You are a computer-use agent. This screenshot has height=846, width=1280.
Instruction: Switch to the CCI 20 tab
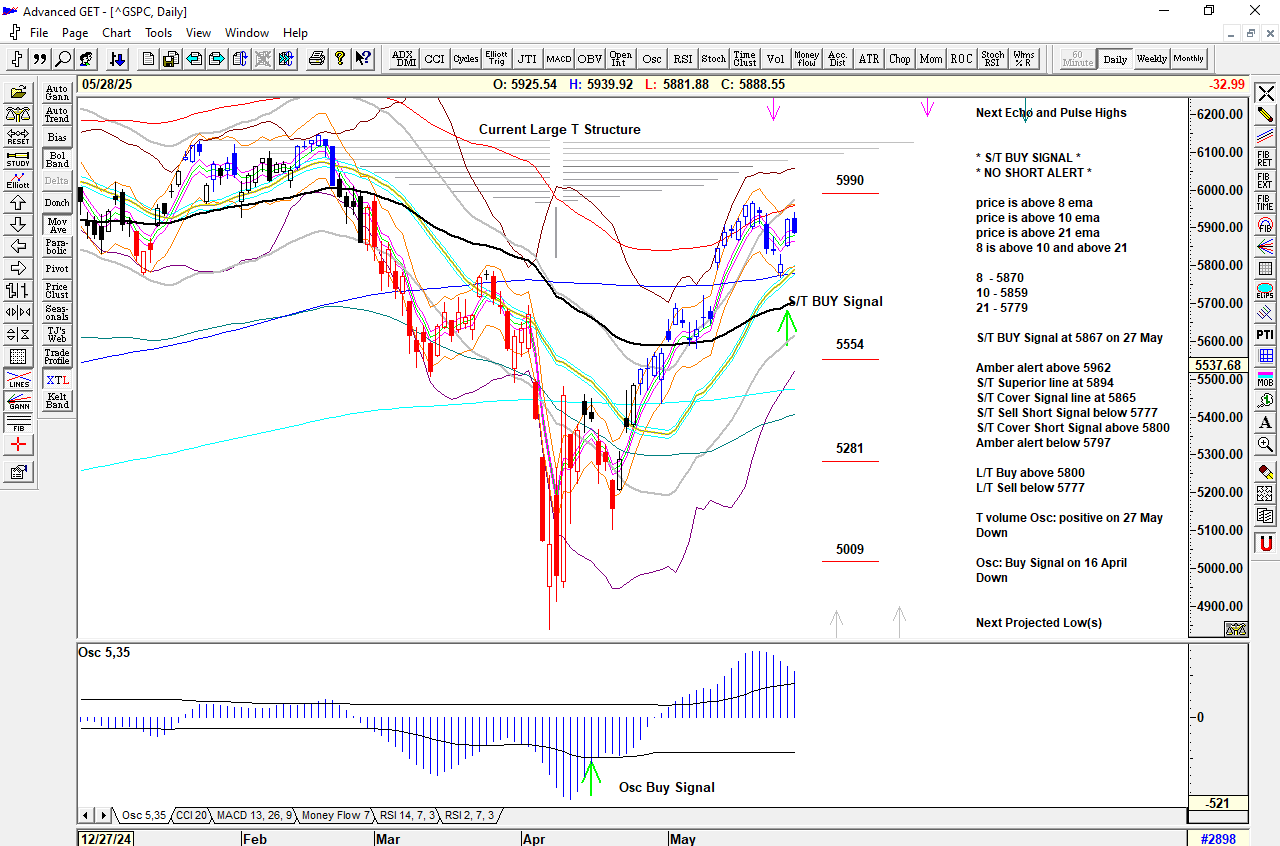[x=191, y=816]
